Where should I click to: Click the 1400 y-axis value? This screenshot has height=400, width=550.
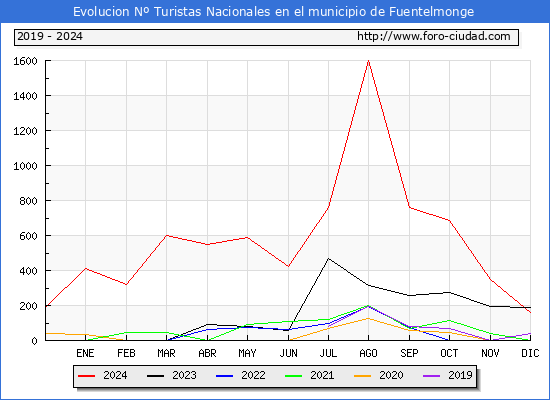[x=25, y=96]
